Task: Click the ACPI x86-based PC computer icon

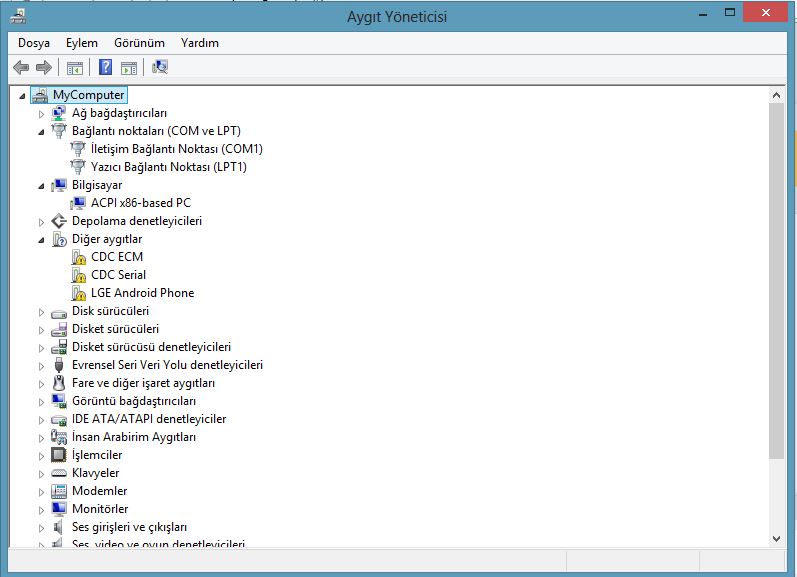Action: point(79,203)
